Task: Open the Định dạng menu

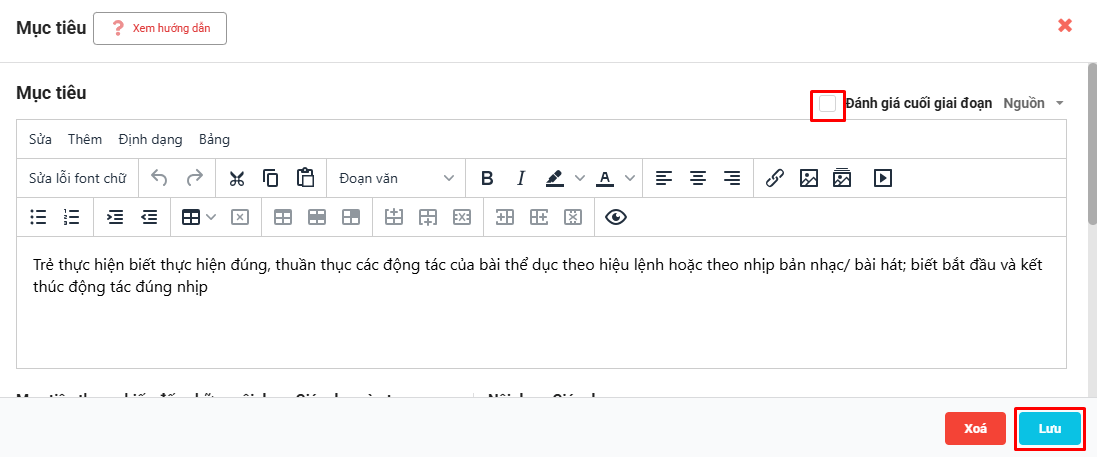Action: [x=149, y=139]
